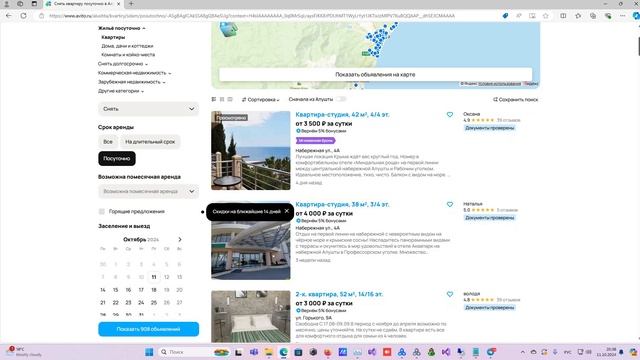Open listing 'Квартира-студия, 38 м², 3/4 эт.'

342,204
